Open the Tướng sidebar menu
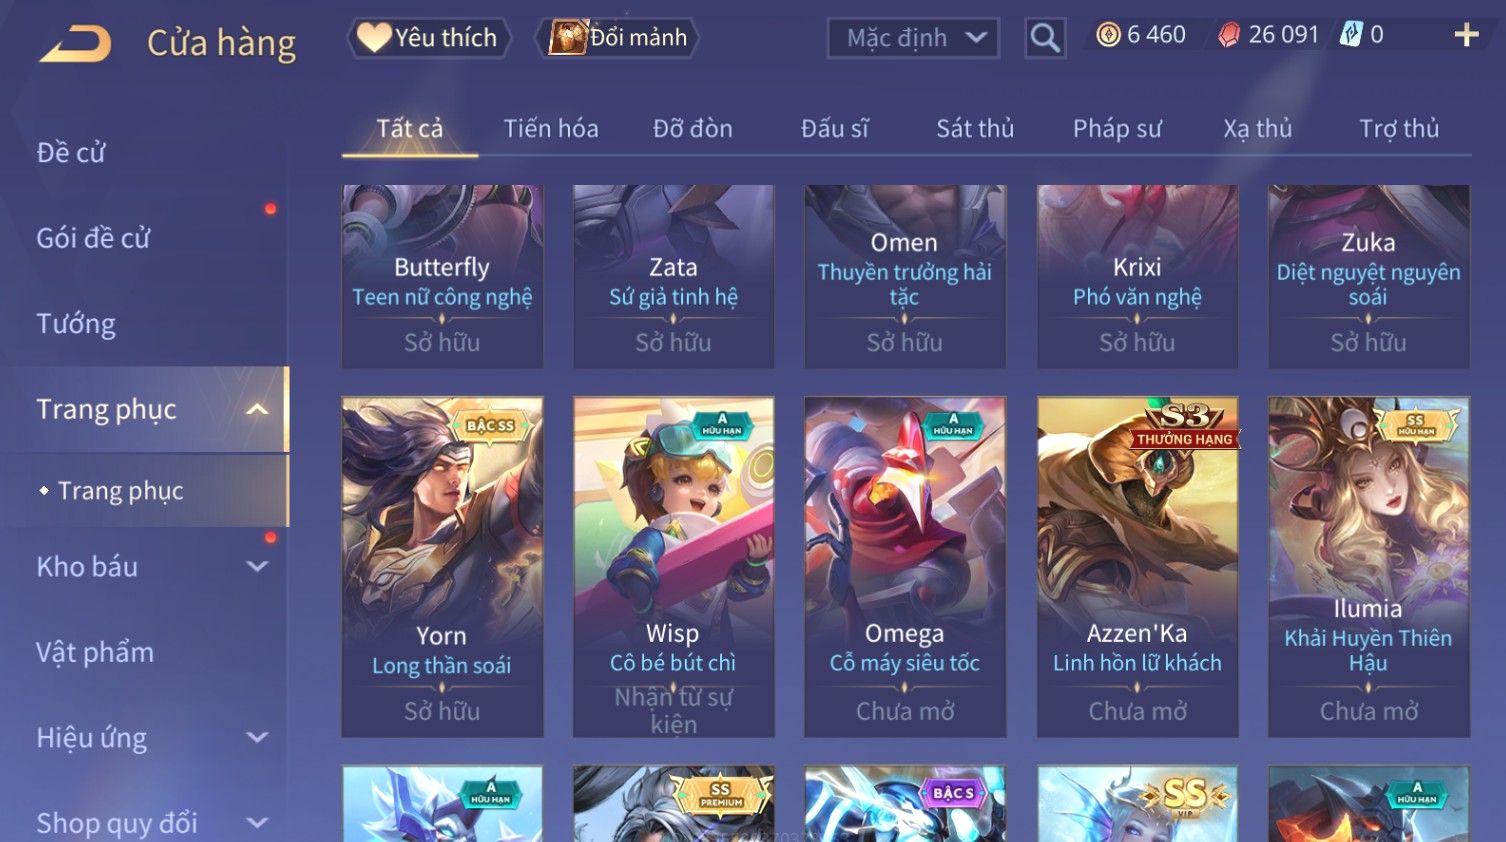 click(x=76, y=324)
